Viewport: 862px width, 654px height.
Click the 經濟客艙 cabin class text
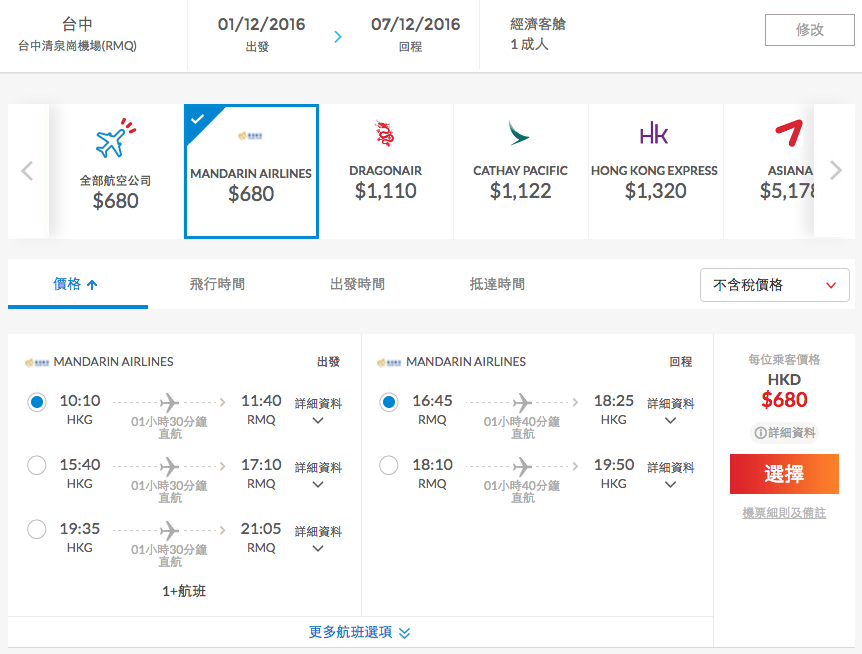538,24
